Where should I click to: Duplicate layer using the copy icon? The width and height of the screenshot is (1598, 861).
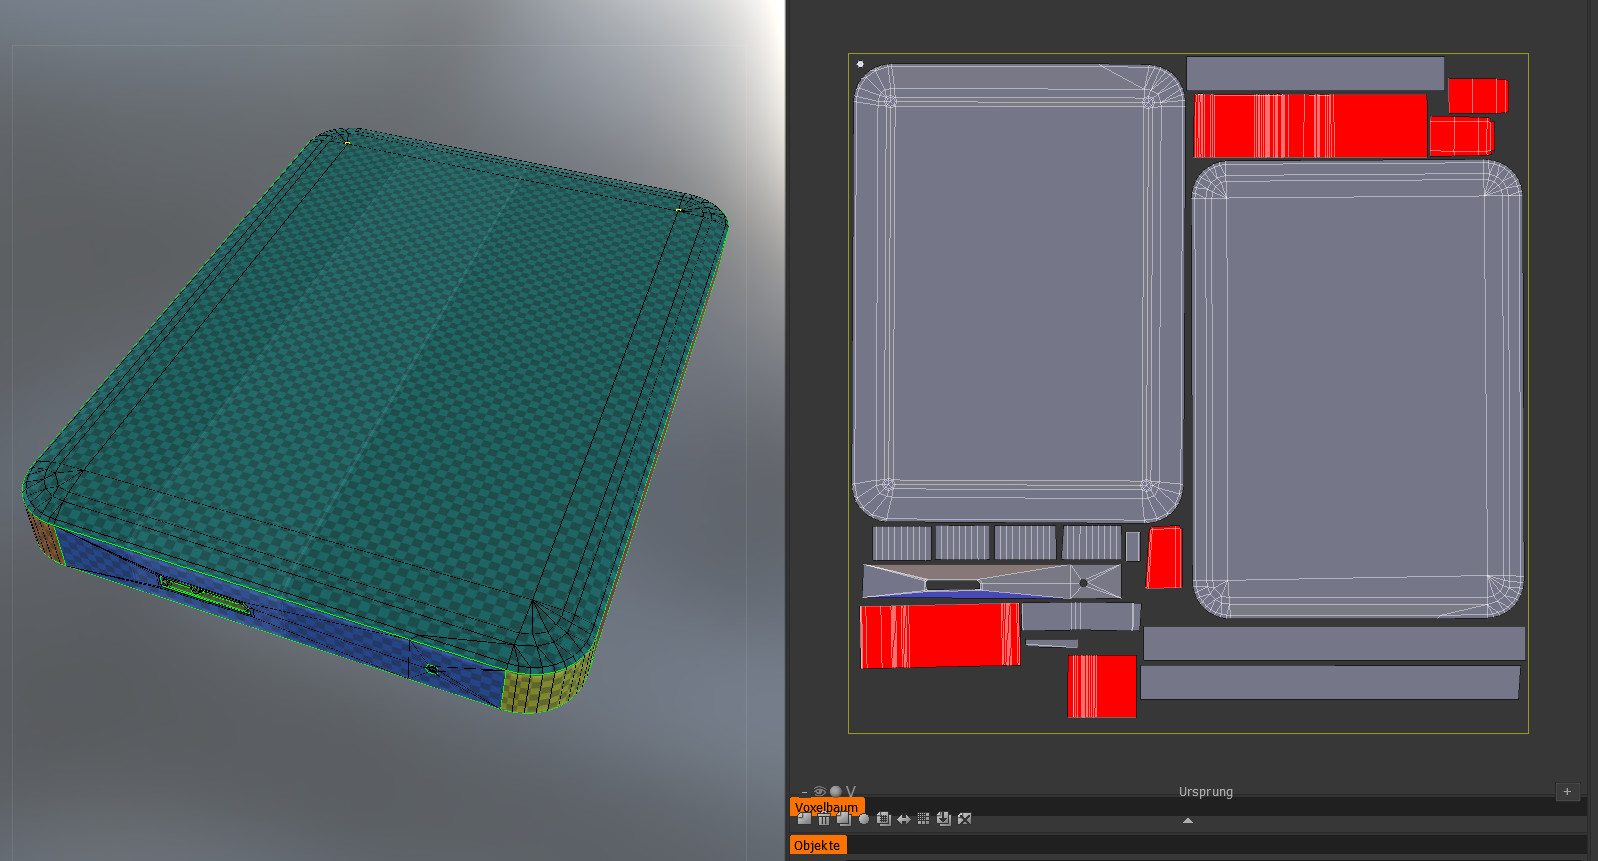[844, 819]
